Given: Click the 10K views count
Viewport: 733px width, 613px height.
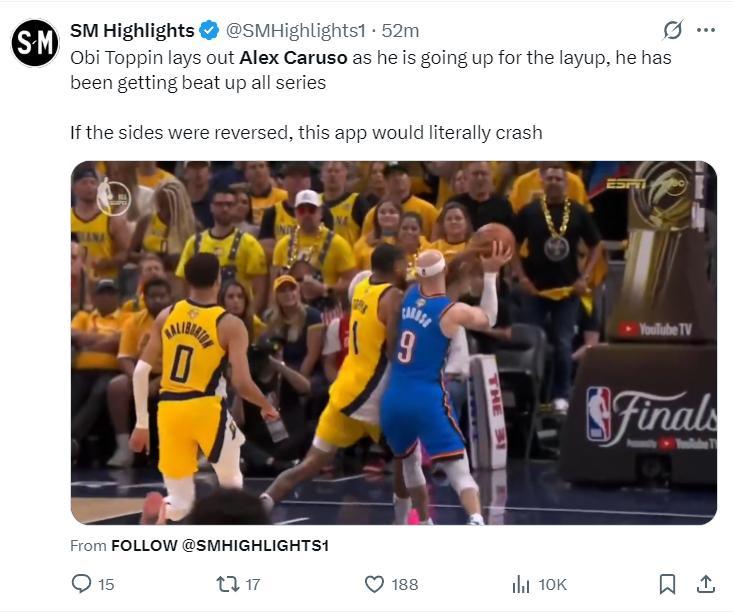Looking at the screenshot, I should (552, 584).
